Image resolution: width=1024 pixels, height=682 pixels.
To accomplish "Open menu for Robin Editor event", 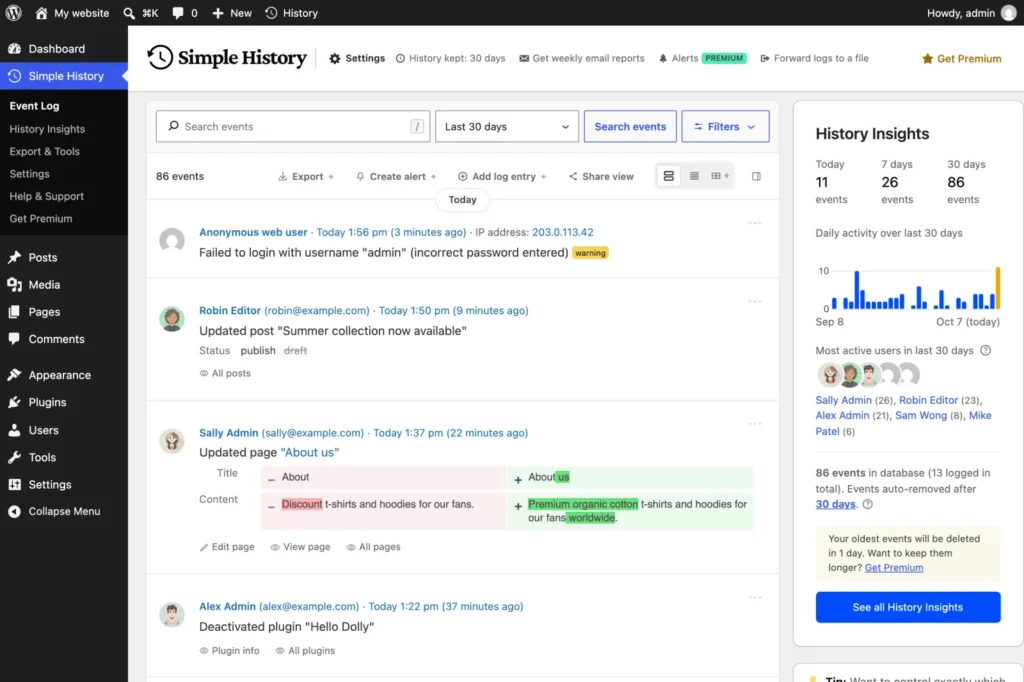I will click(755, 302).
